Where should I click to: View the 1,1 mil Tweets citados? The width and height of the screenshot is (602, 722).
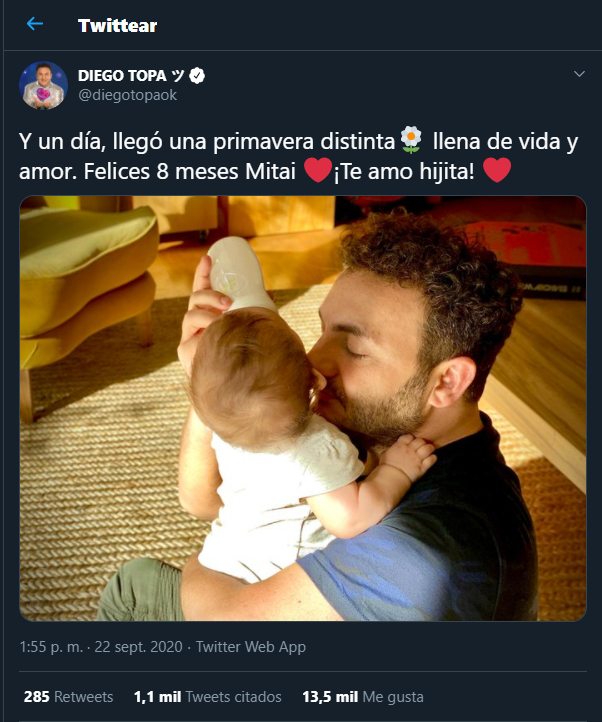tap(207, 697)
